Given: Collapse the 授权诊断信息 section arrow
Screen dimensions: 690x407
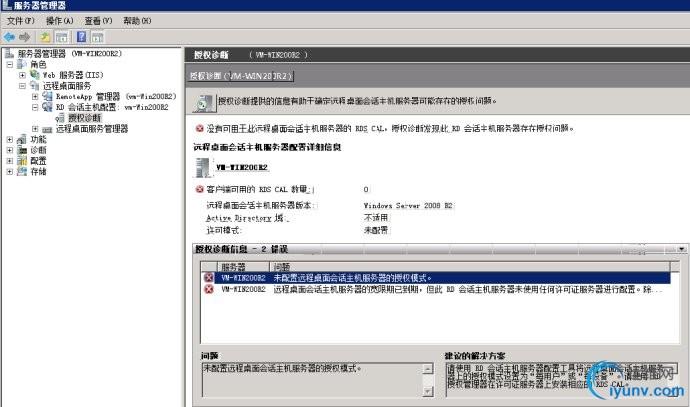Looking at the screenshot, I should point(681,249).
